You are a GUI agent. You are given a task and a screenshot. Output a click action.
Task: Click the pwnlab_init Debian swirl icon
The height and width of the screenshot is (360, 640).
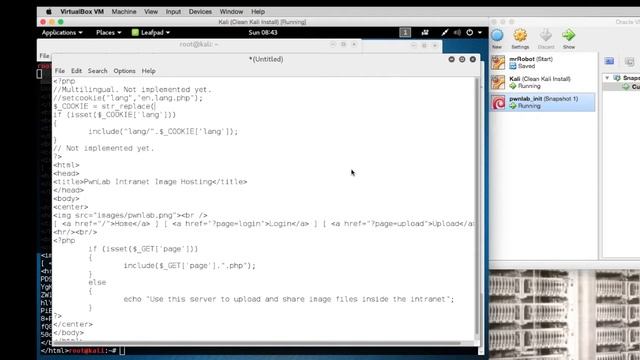click(498, 102)
